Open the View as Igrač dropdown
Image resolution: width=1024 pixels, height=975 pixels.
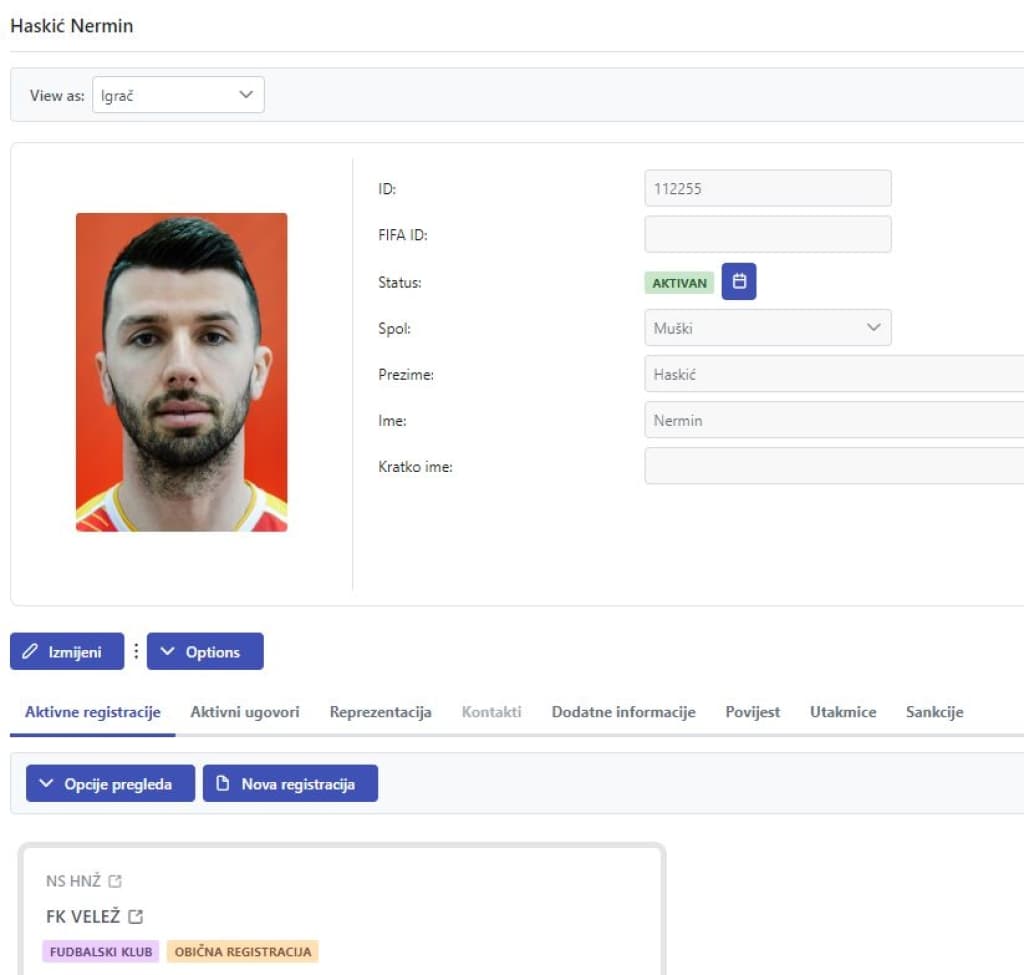pos(178,95)
